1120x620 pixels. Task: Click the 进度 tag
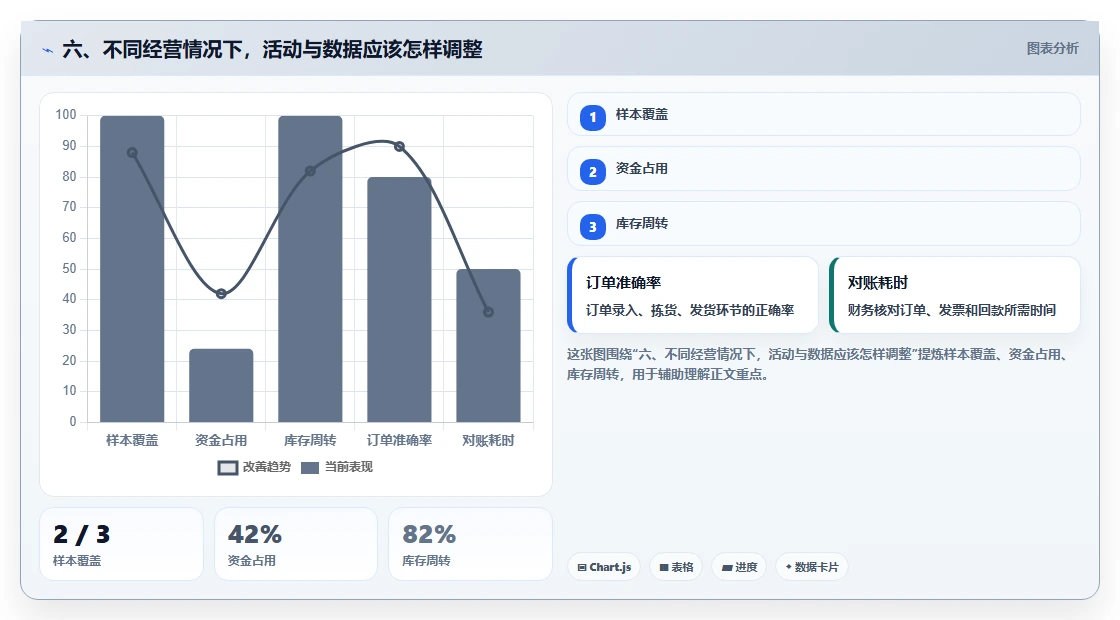[x=739, y=567]
